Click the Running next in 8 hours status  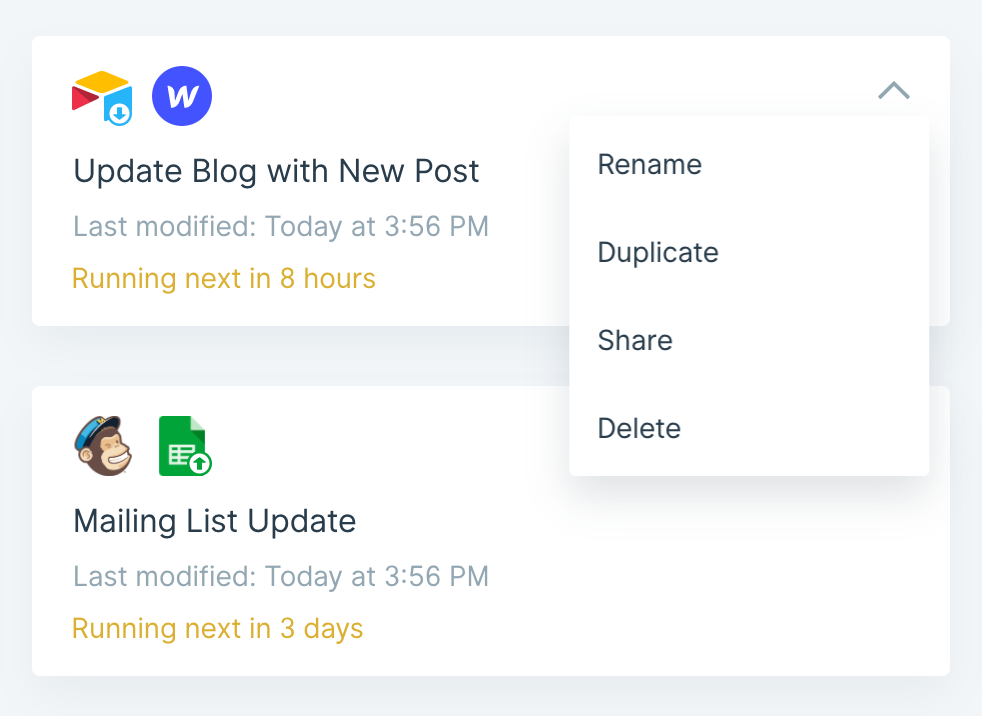(224, 278)
